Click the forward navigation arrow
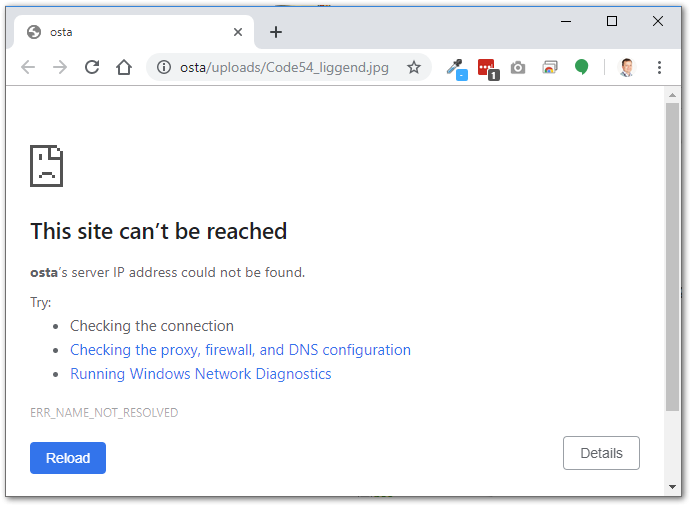 point(60,67)
